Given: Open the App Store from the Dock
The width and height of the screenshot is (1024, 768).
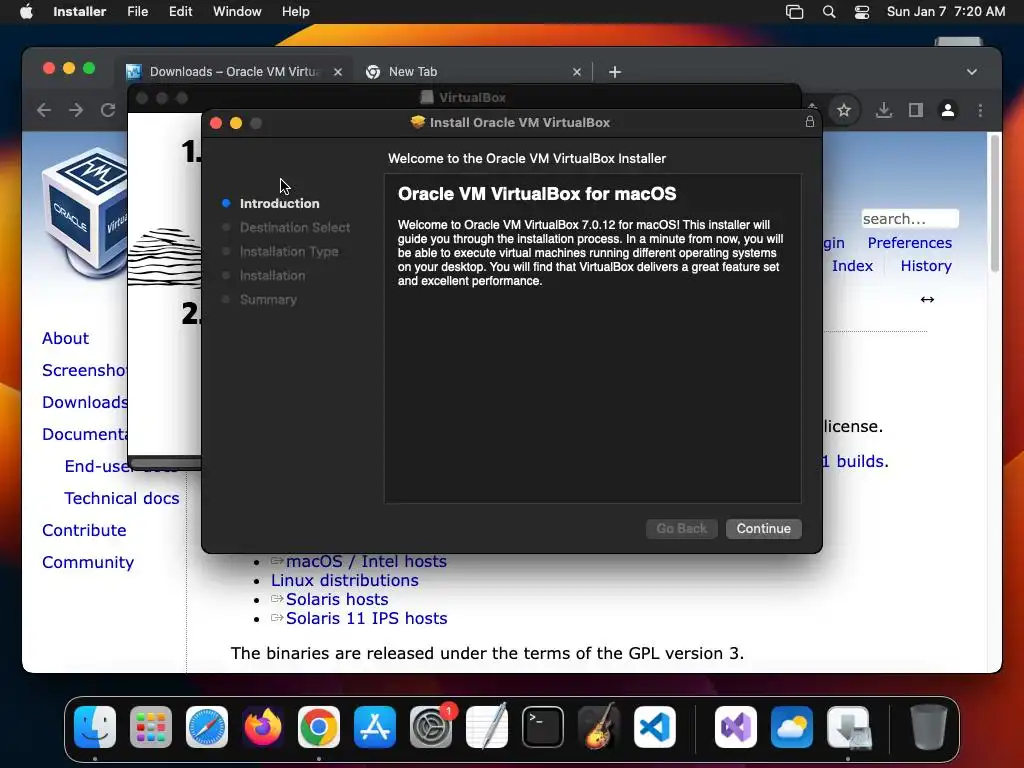Looking at the screenshot, I should click(375, 727).
